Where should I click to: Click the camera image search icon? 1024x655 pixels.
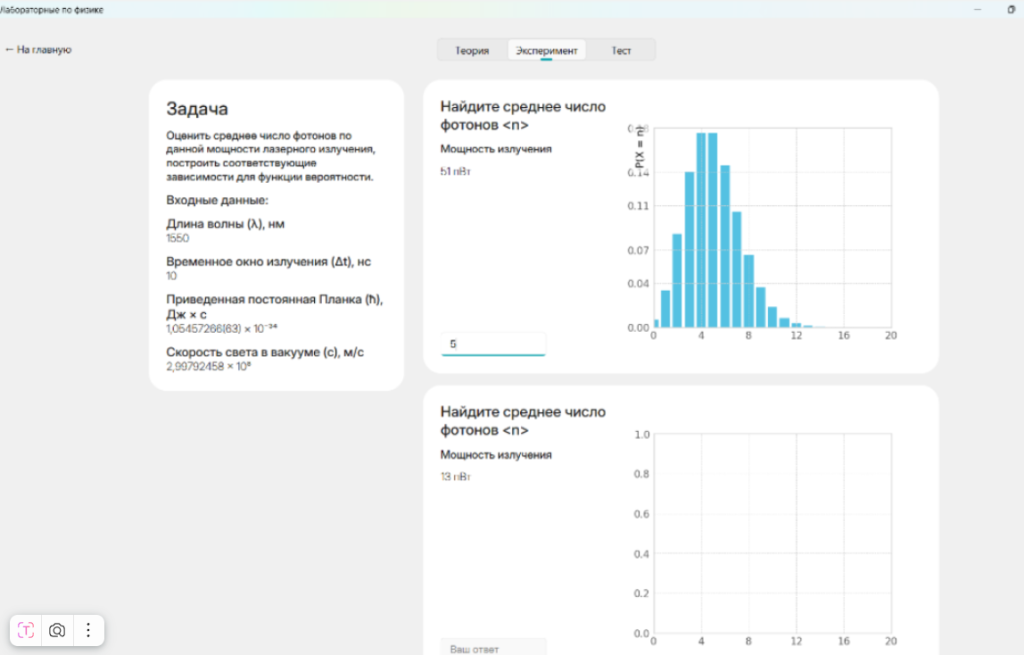(57, 630)
